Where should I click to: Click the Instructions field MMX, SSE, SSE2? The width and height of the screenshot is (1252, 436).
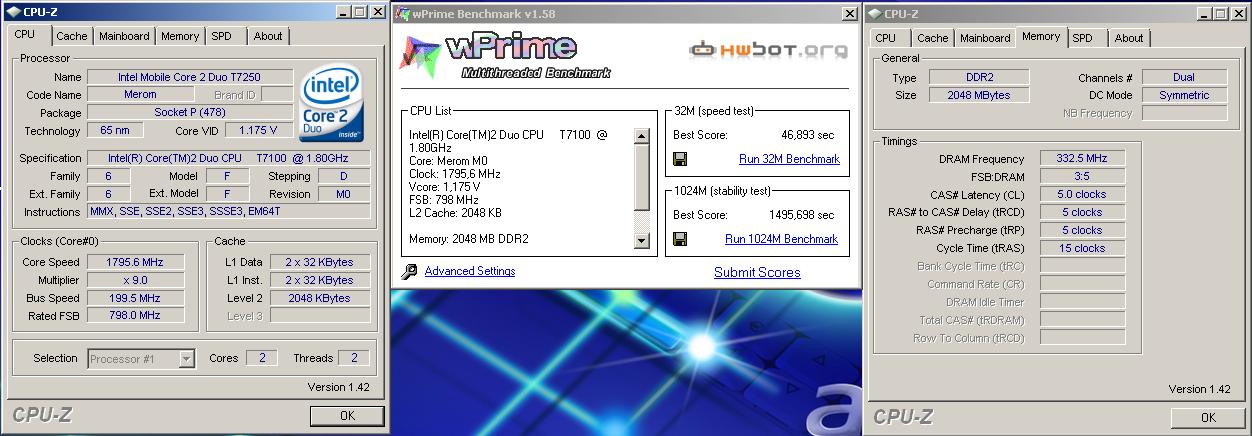[229, 212]
